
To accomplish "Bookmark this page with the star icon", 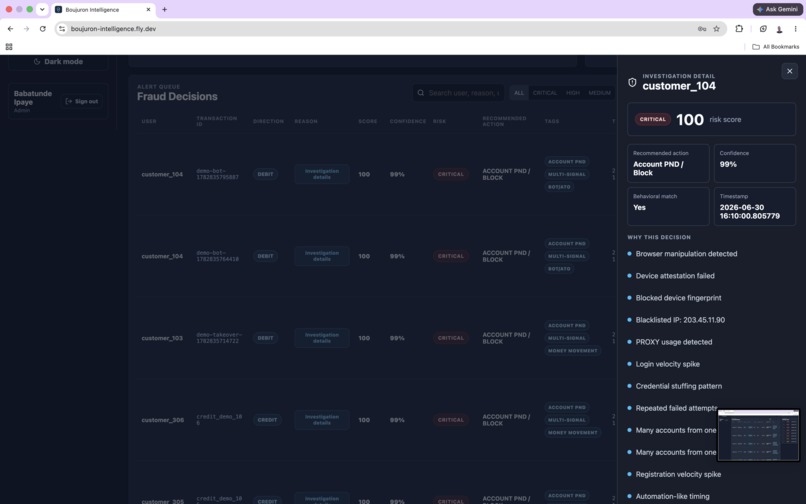I will 716,29.
